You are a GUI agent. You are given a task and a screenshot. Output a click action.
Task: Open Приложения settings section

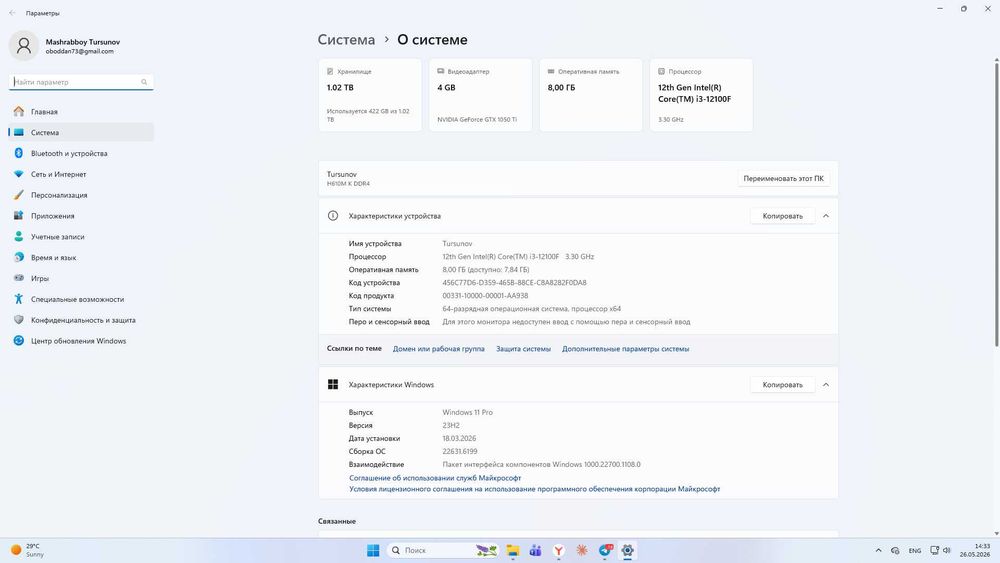[81, 216]
